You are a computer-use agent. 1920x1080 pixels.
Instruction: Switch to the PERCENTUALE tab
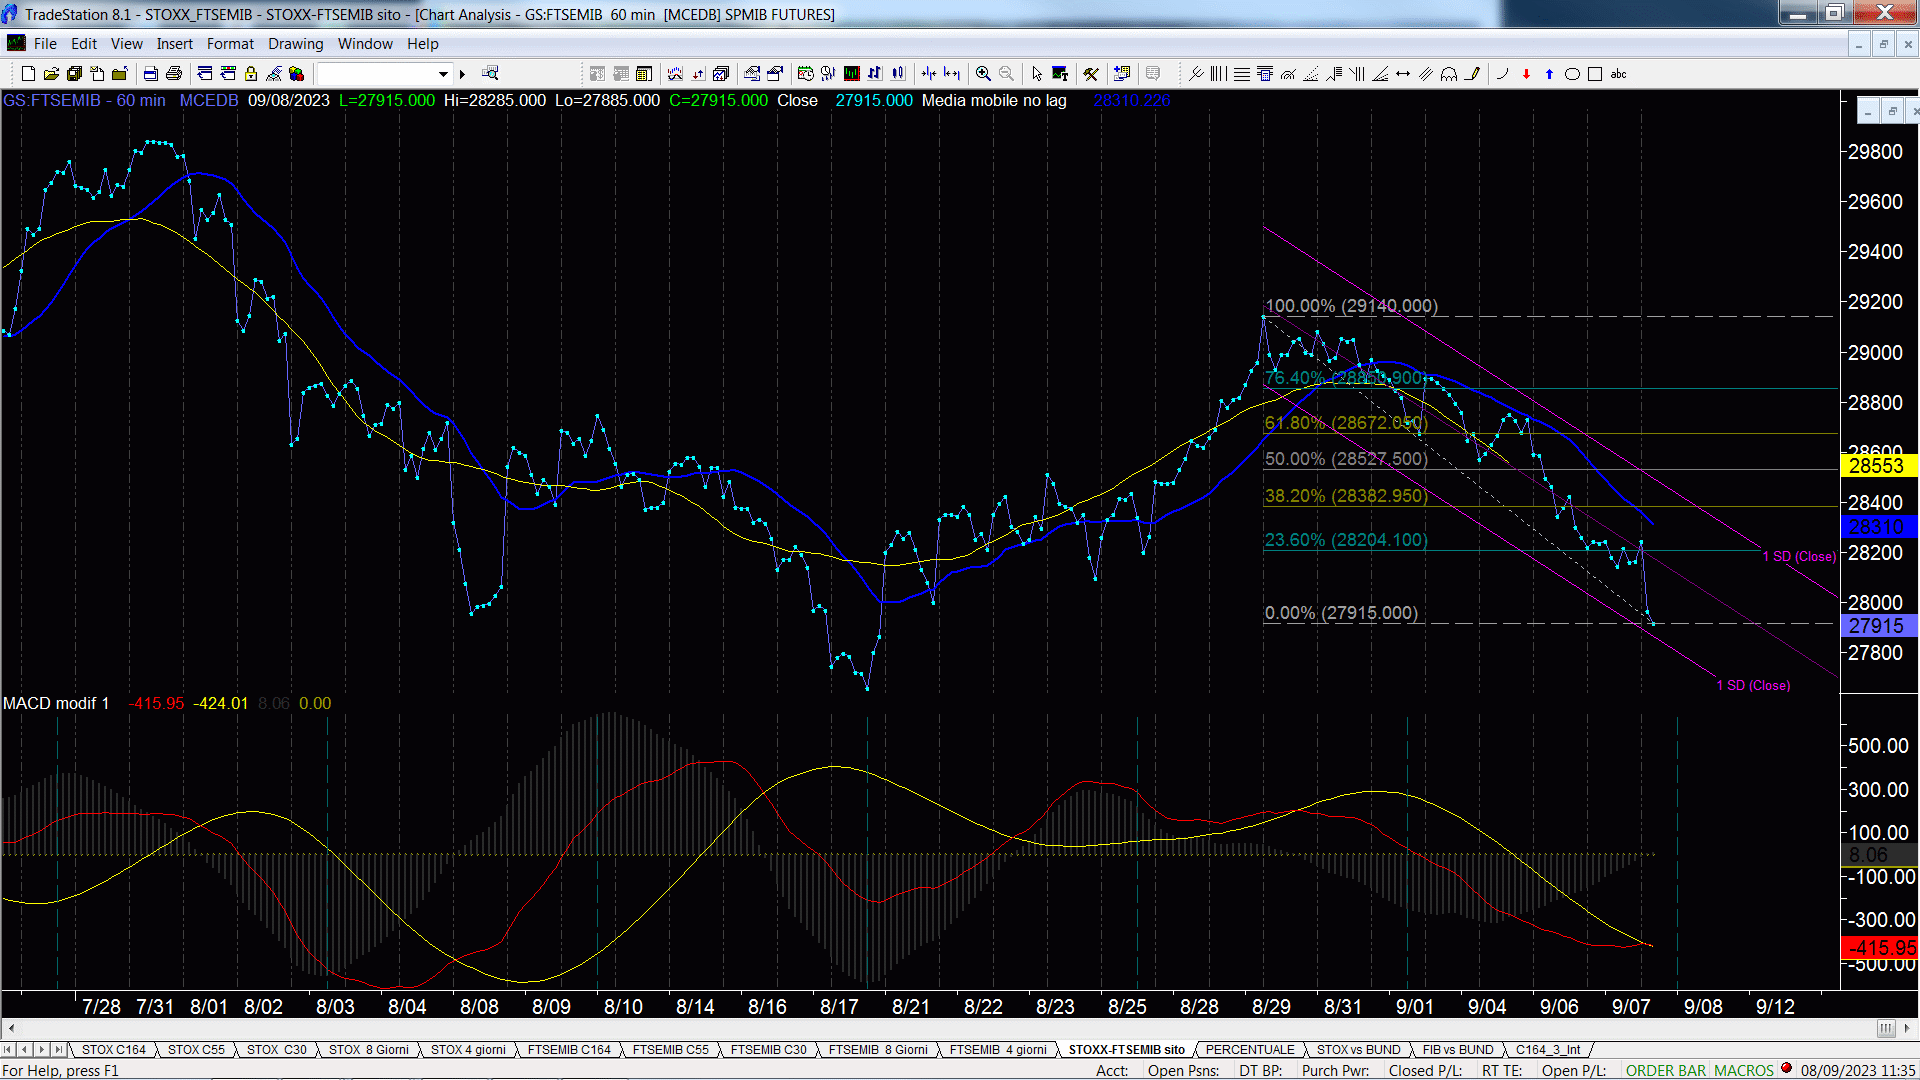coord(1249,1050)
